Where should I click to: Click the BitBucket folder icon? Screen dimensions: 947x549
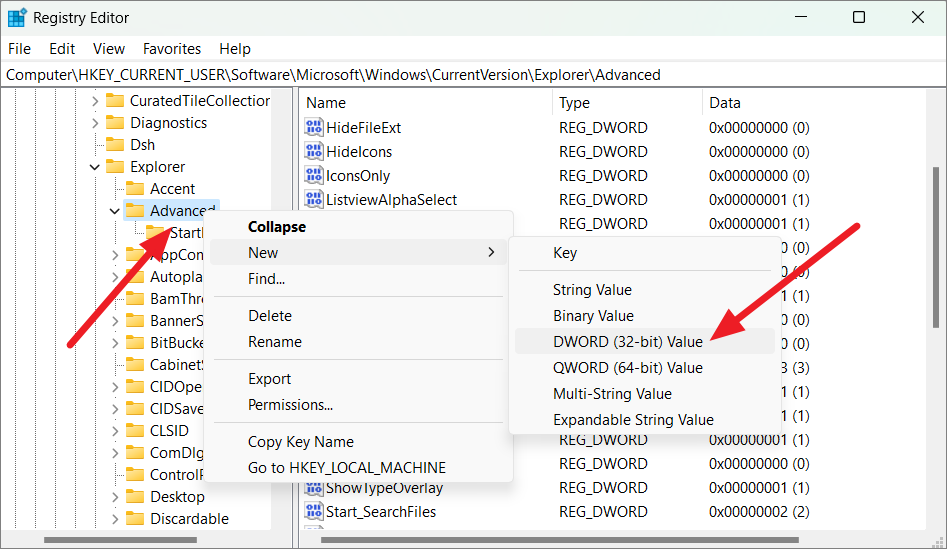click(135, 342)
